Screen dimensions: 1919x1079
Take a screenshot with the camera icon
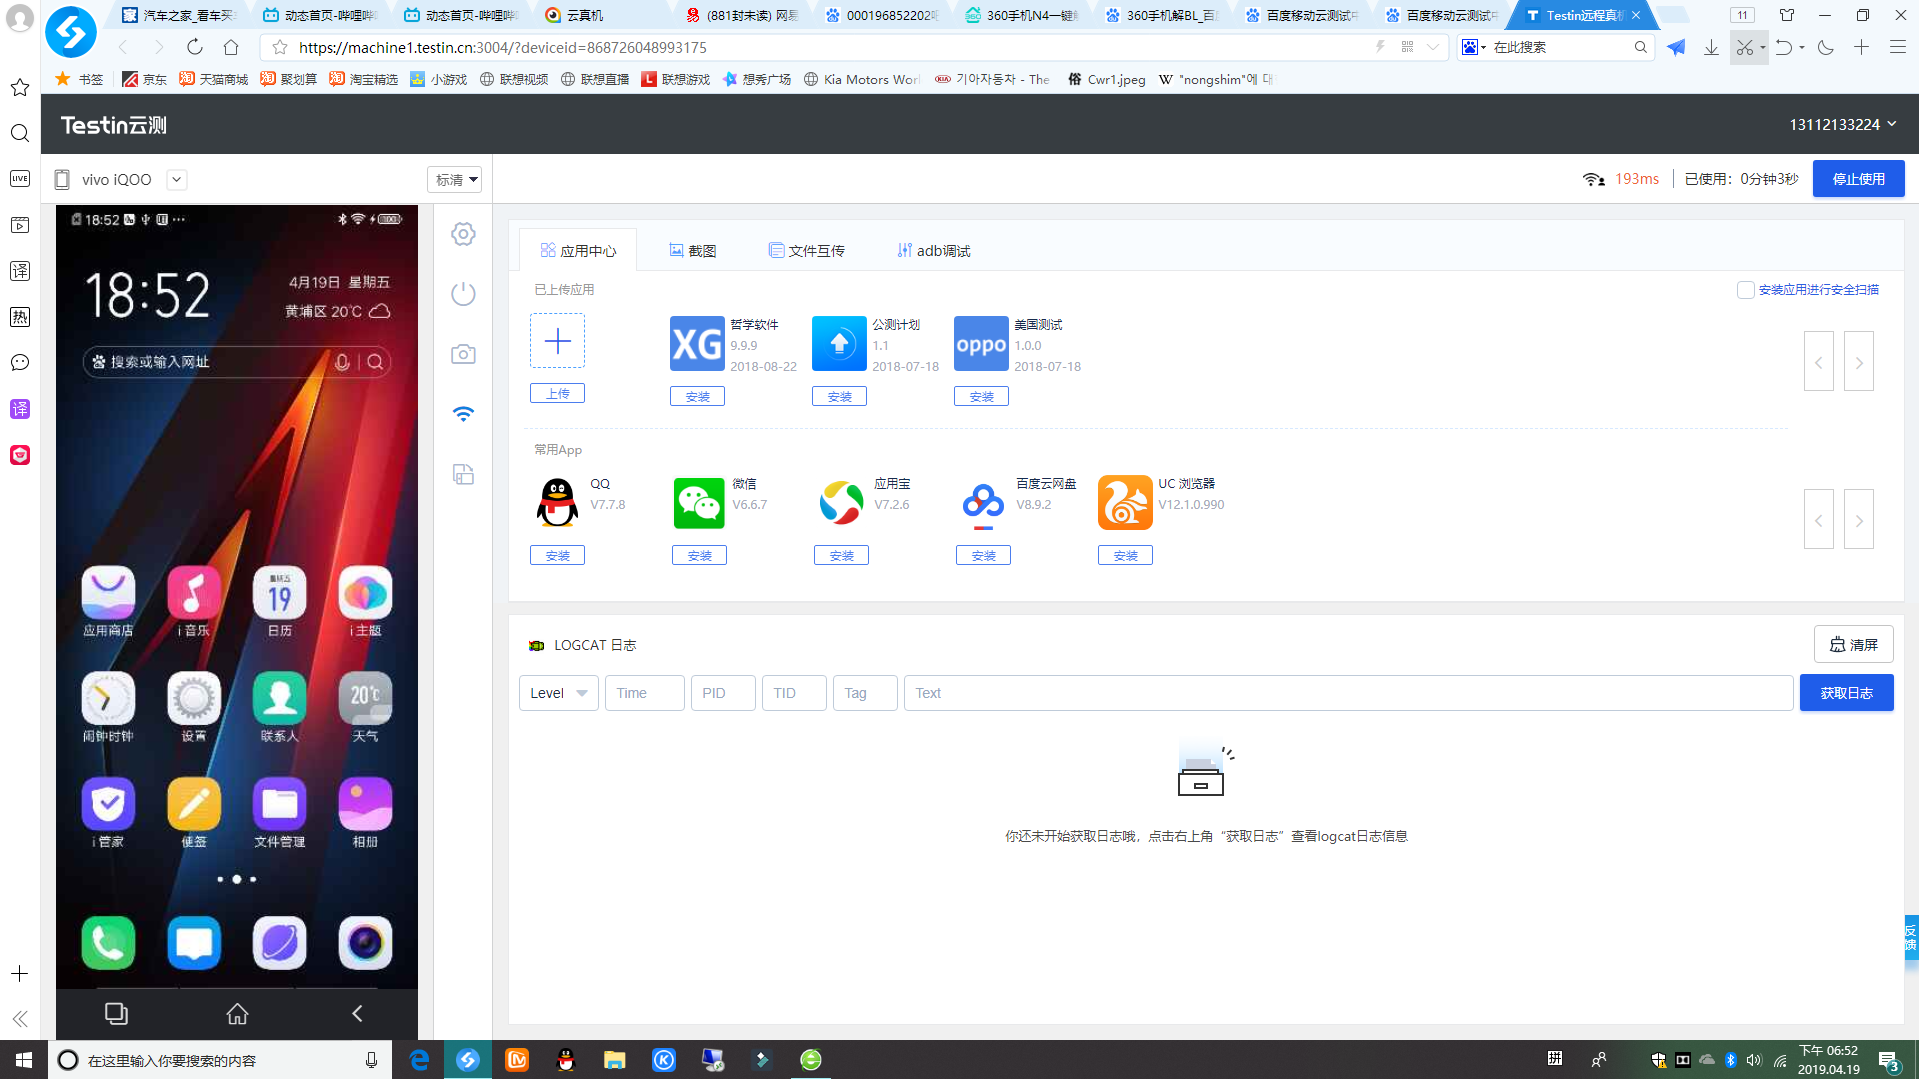point(463,353)
